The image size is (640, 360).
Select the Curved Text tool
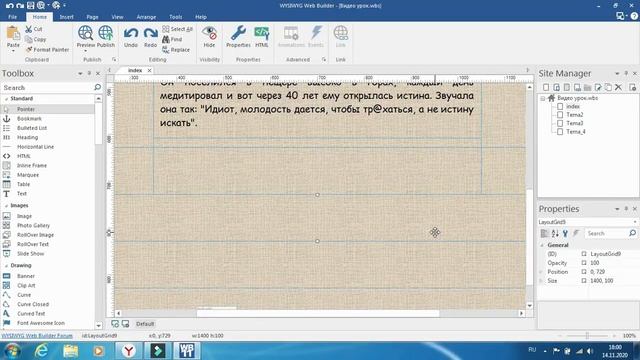coord(31,313)
